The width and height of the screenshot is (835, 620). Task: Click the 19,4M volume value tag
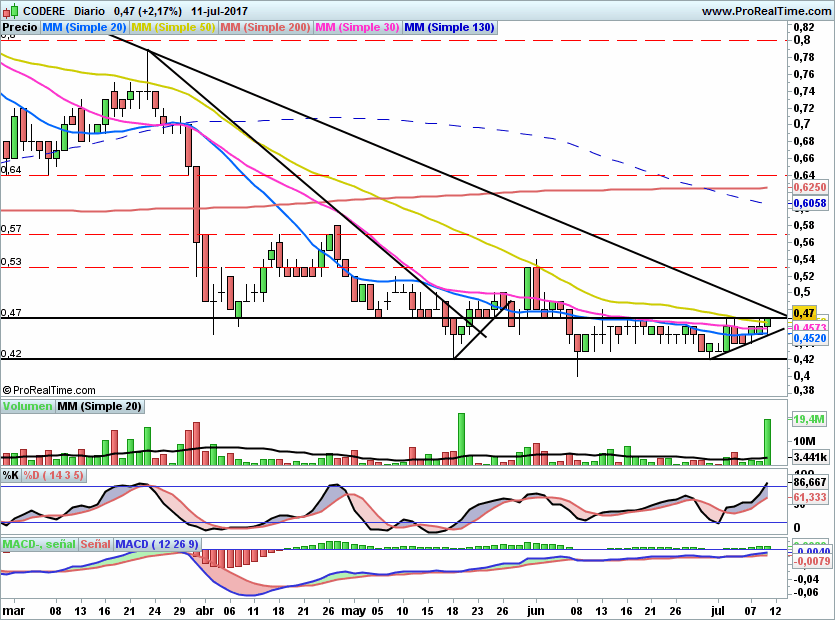click(808, 419)
